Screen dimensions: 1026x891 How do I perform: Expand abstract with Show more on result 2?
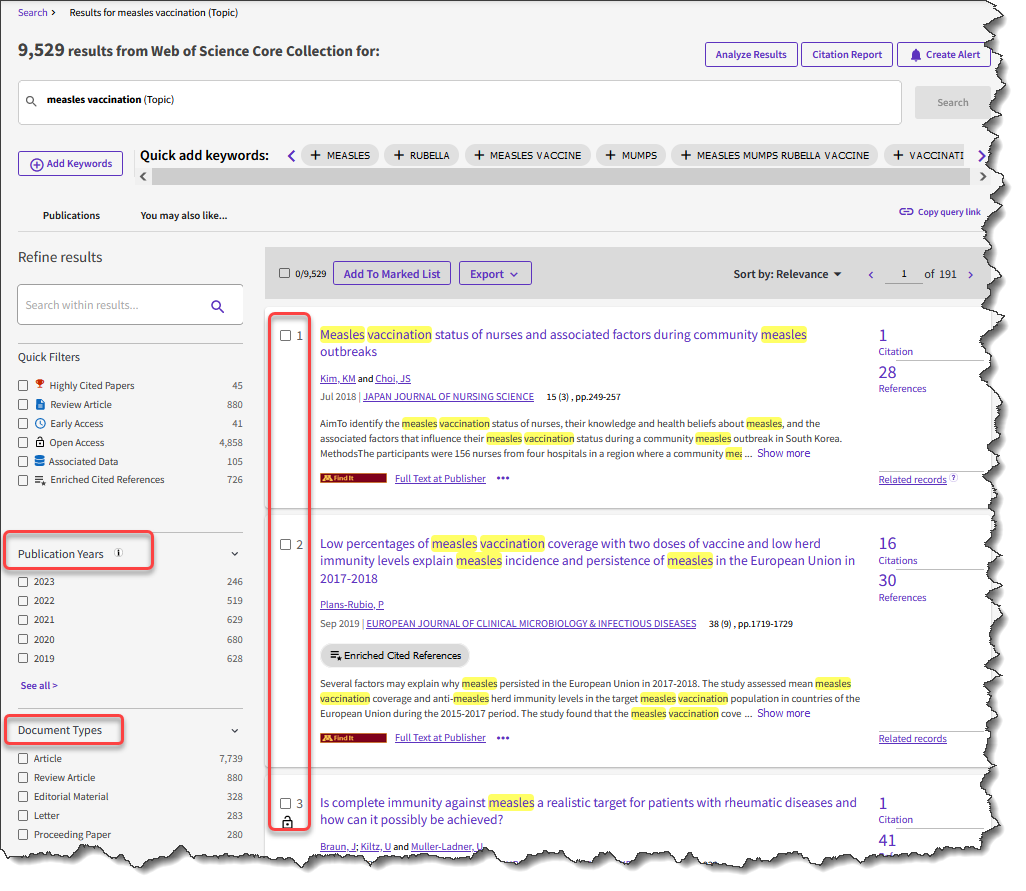point(783,714)
